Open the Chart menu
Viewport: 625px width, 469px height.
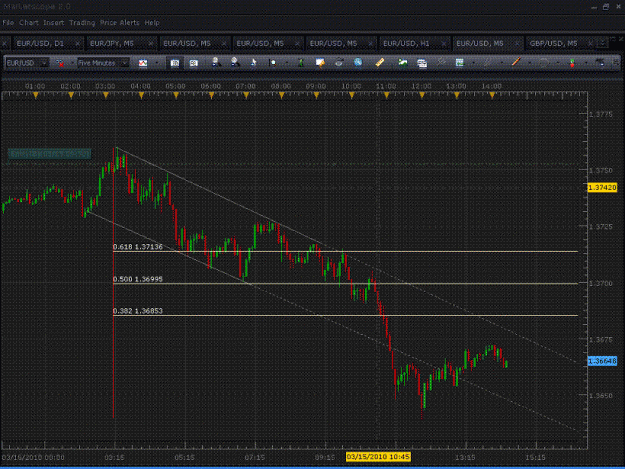[x=29, y=23]
